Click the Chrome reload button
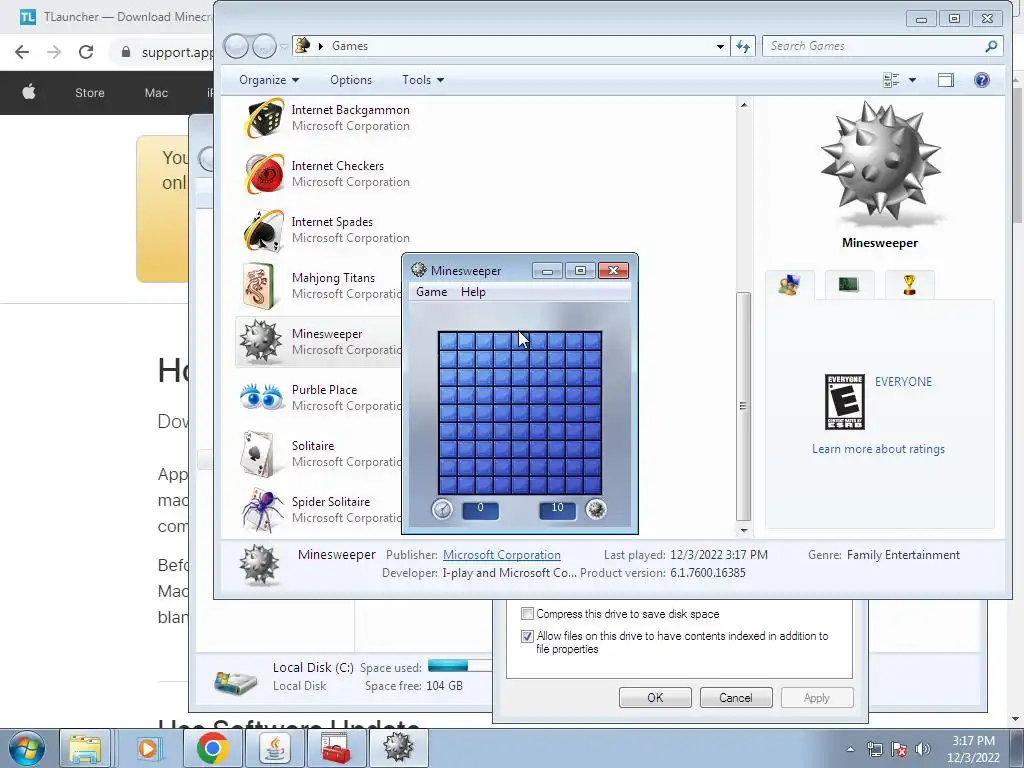Image resolution: width=1024 pixels, height=768 pixels. tap(86, 52)
